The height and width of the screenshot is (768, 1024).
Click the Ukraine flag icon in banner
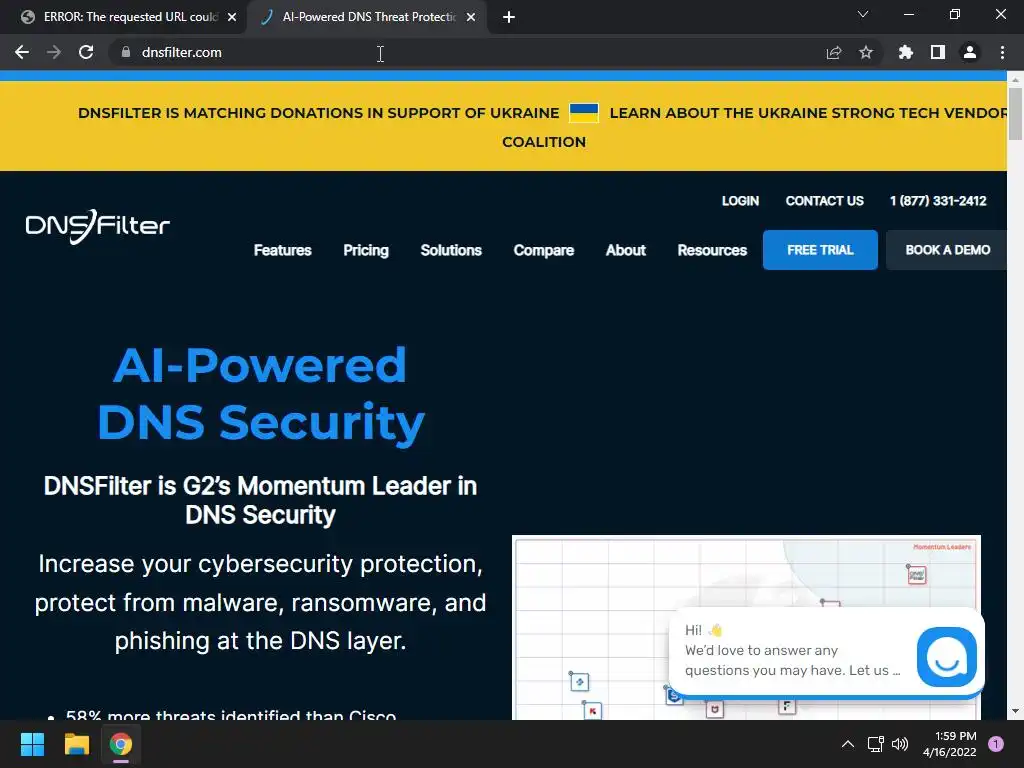tap(584, 113)
